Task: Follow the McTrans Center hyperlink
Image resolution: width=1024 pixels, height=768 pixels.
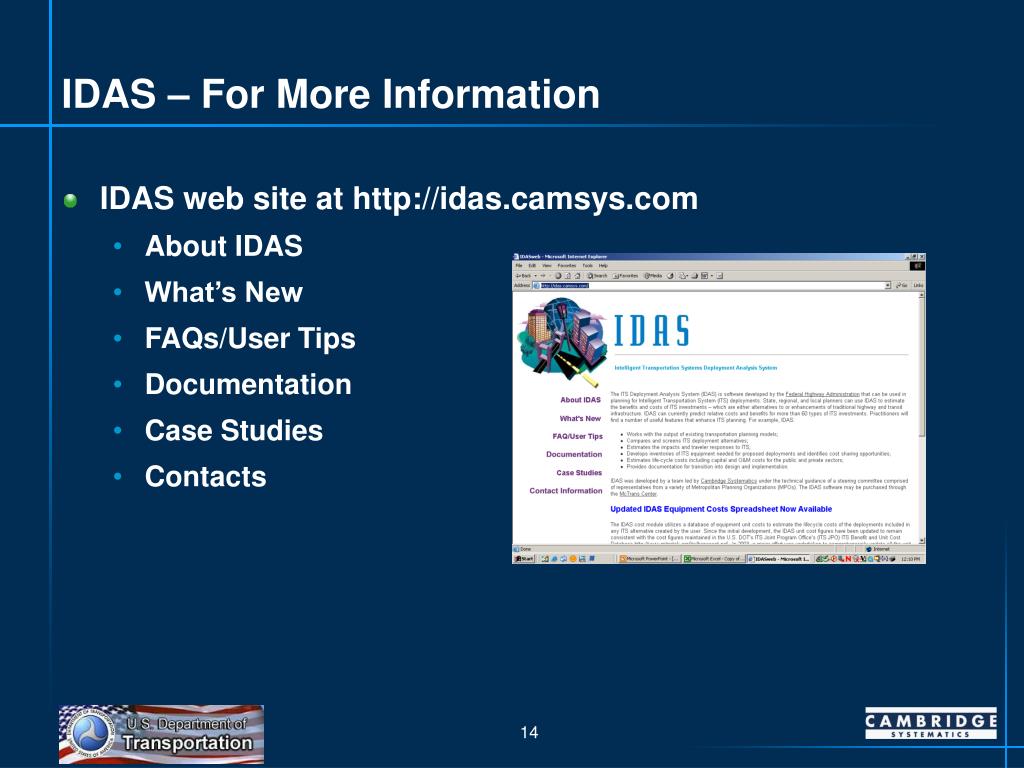Action: pos(638,494)
